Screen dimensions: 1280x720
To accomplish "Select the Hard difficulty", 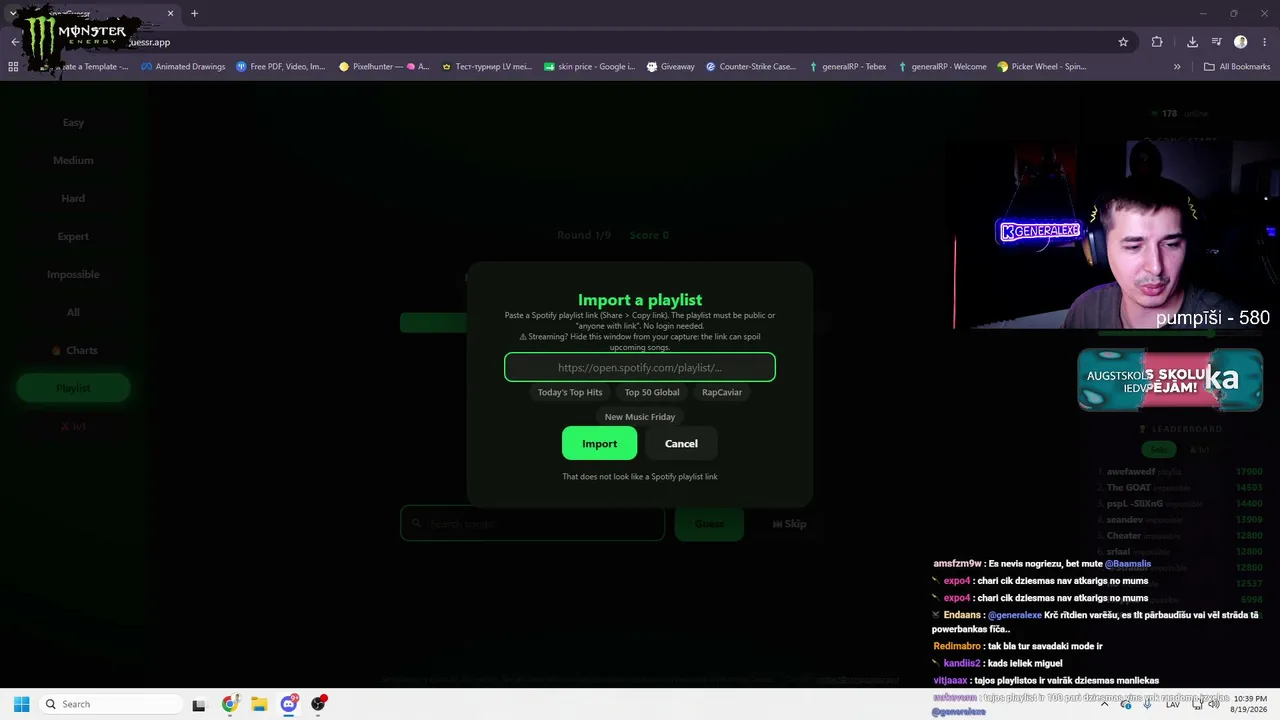I will pyautogui.click(x=73, y=199).
